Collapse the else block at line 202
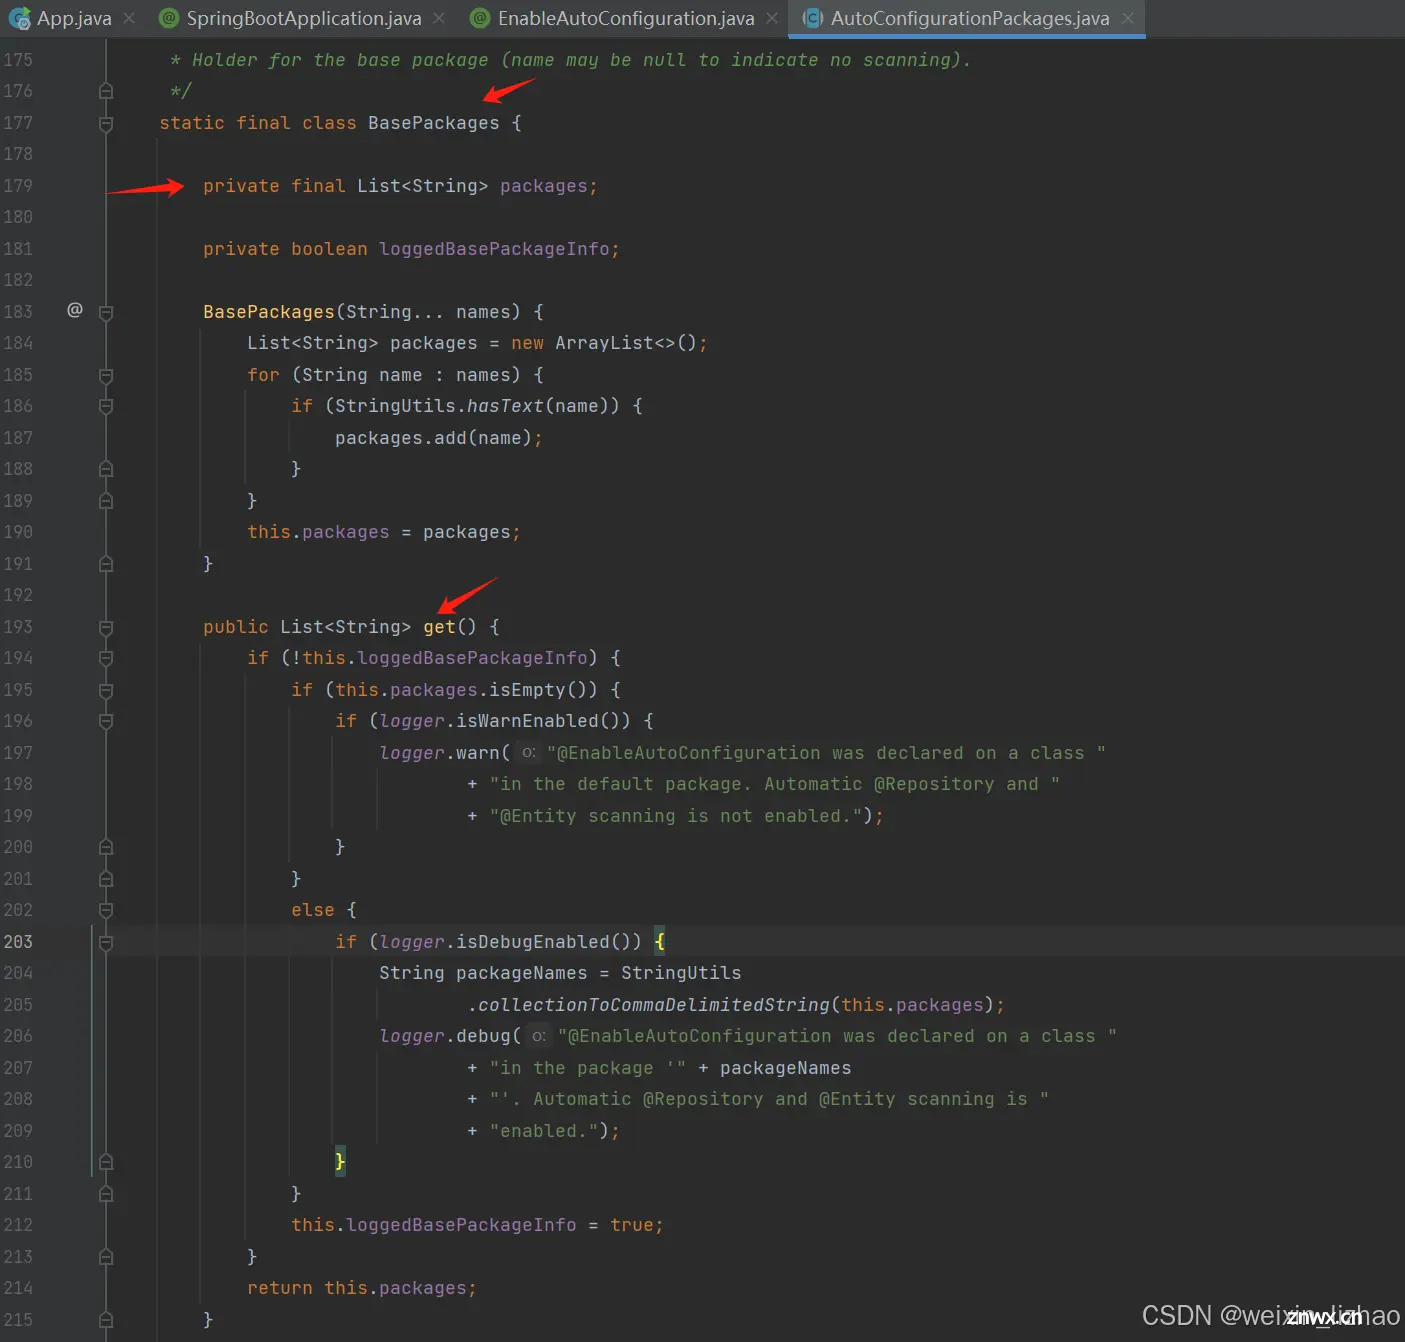1405x1342 pixels. pyautogui.click(x=106, y=910)
